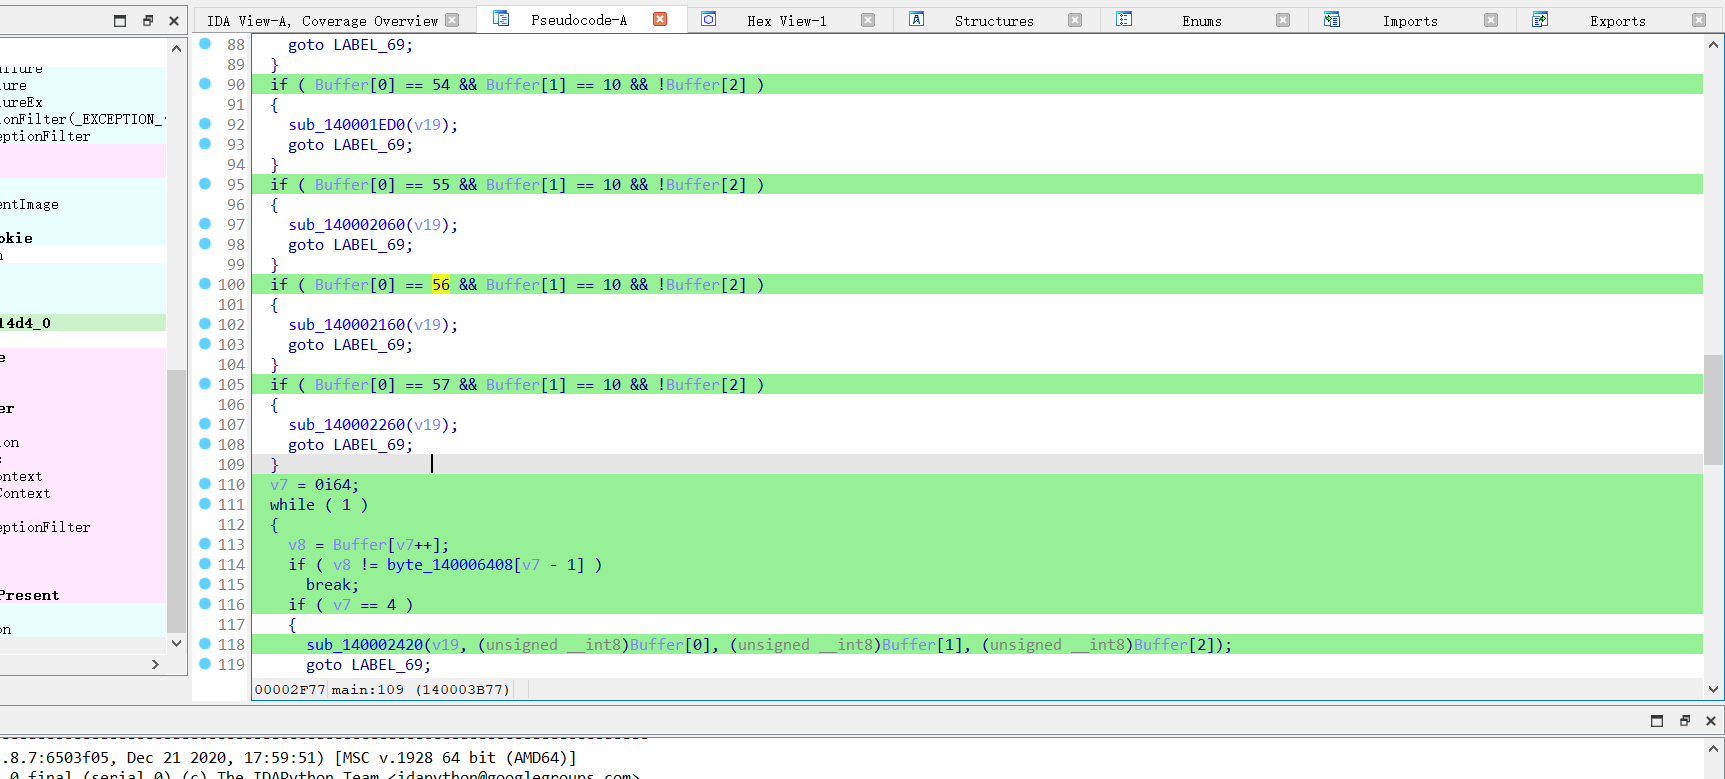Follow sub_140001ED0 function call
The height and width of the screenshot is (779, 1725).
(347, 125)
